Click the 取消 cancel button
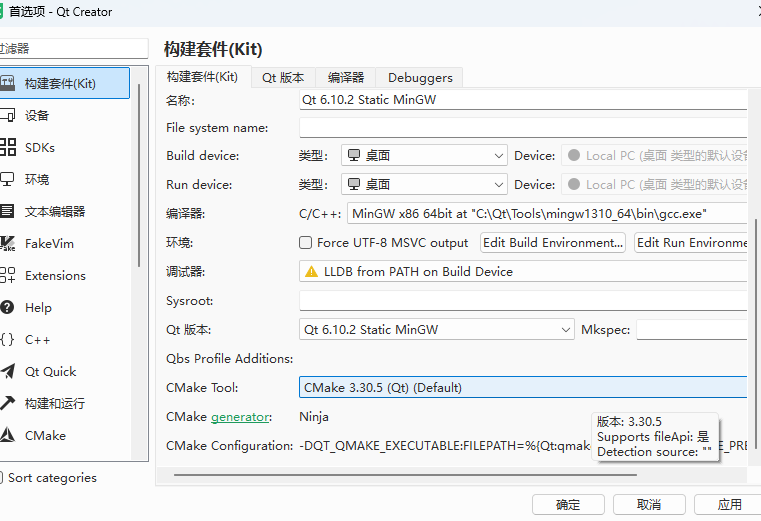 [649, 504]
